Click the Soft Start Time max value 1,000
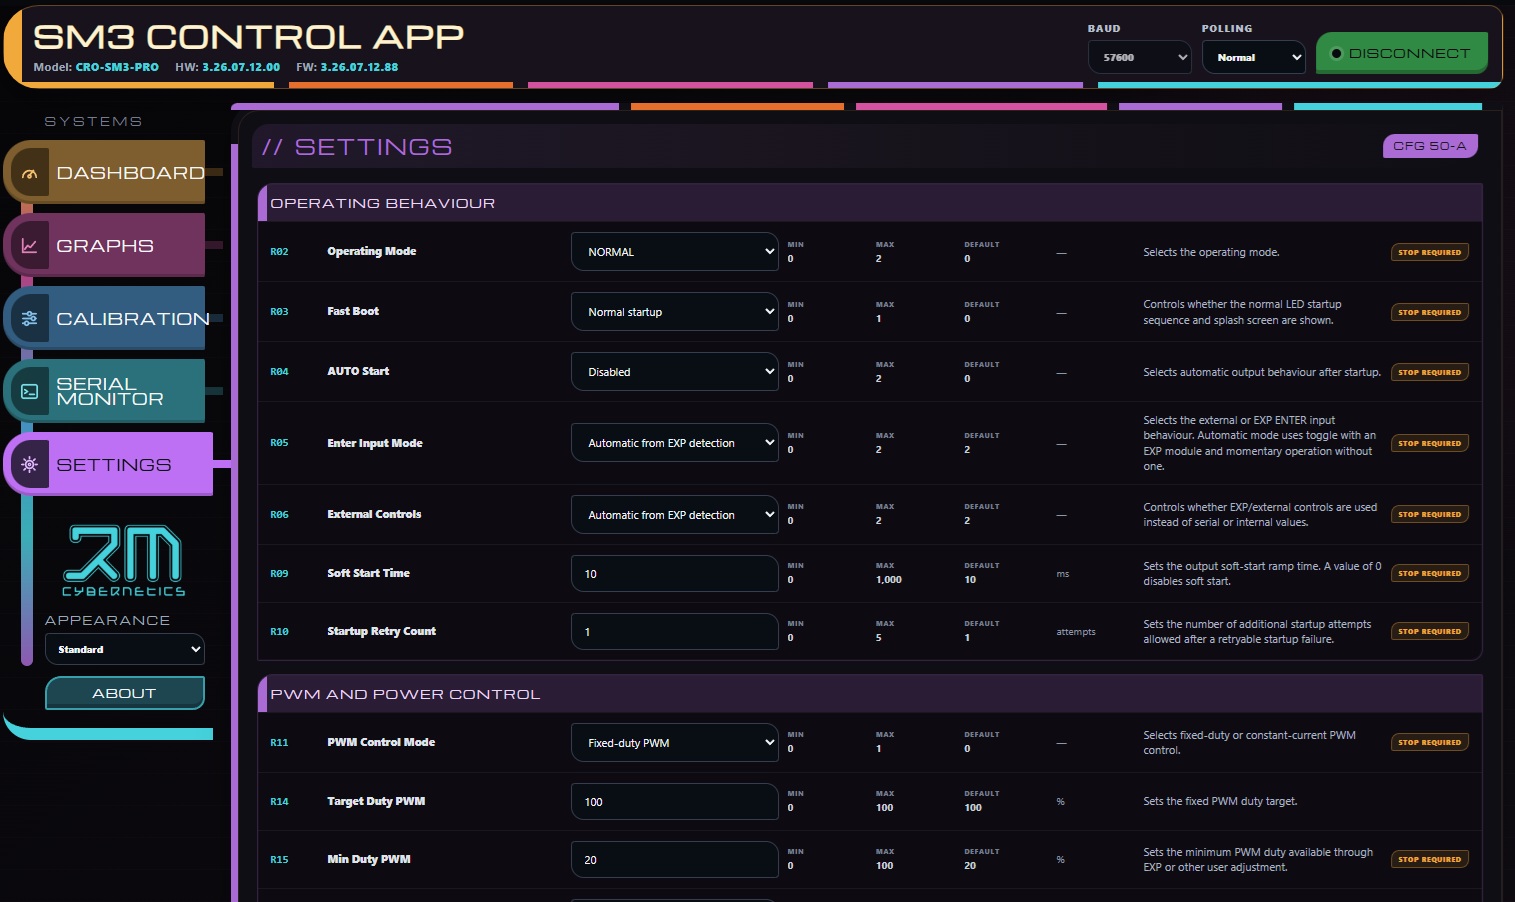 [888, 580]
